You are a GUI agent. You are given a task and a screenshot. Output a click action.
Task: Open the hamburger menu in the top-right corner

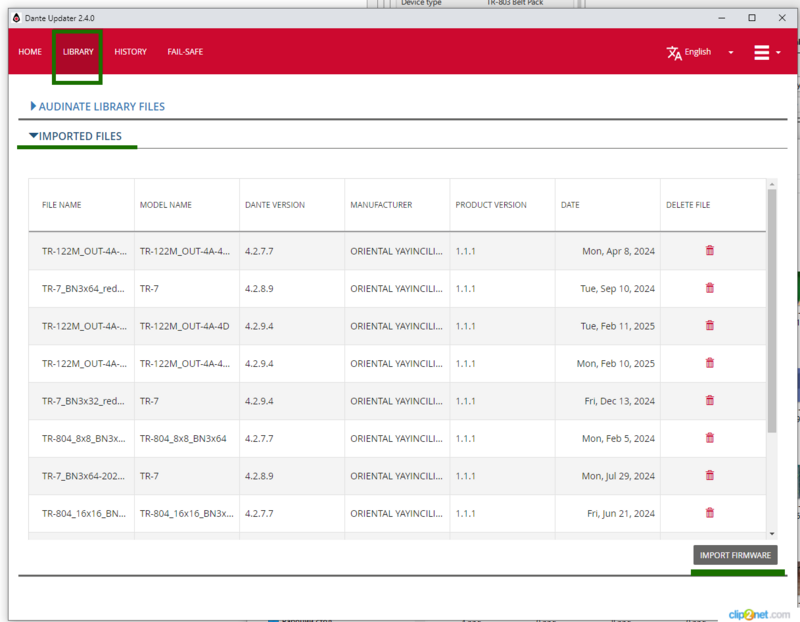(762, 52)
